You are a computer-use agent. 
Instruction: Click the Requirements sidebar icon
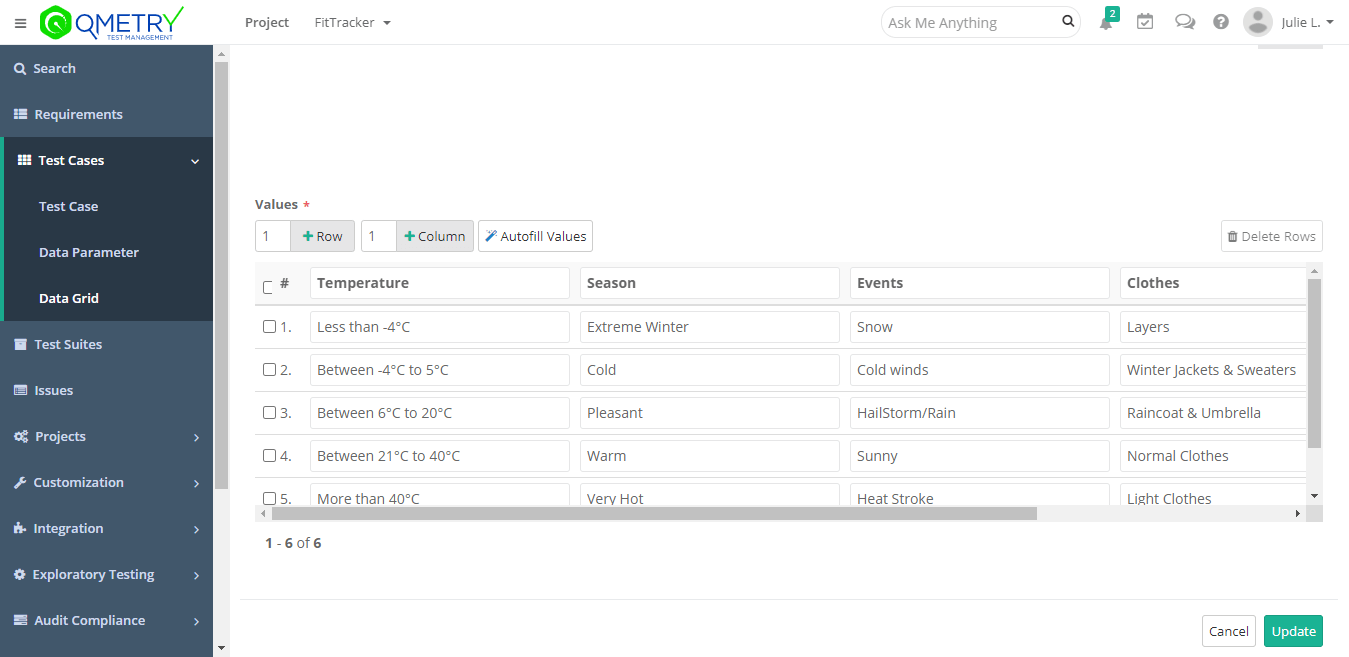coord(20,115)
